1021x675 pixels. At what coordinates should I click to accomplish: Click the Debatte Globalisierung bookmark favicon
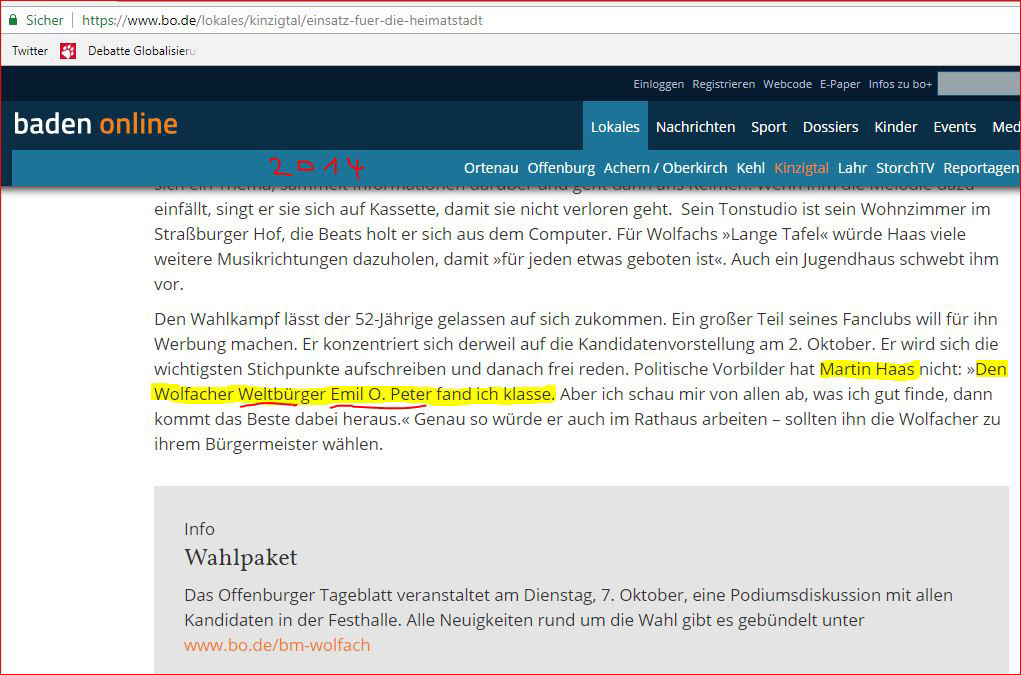[68, 51]
